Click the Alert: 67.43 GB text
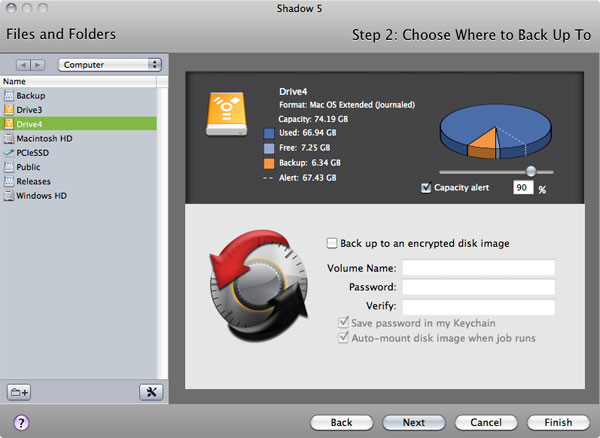Screen dimensions: 600x438 [308, 177]
